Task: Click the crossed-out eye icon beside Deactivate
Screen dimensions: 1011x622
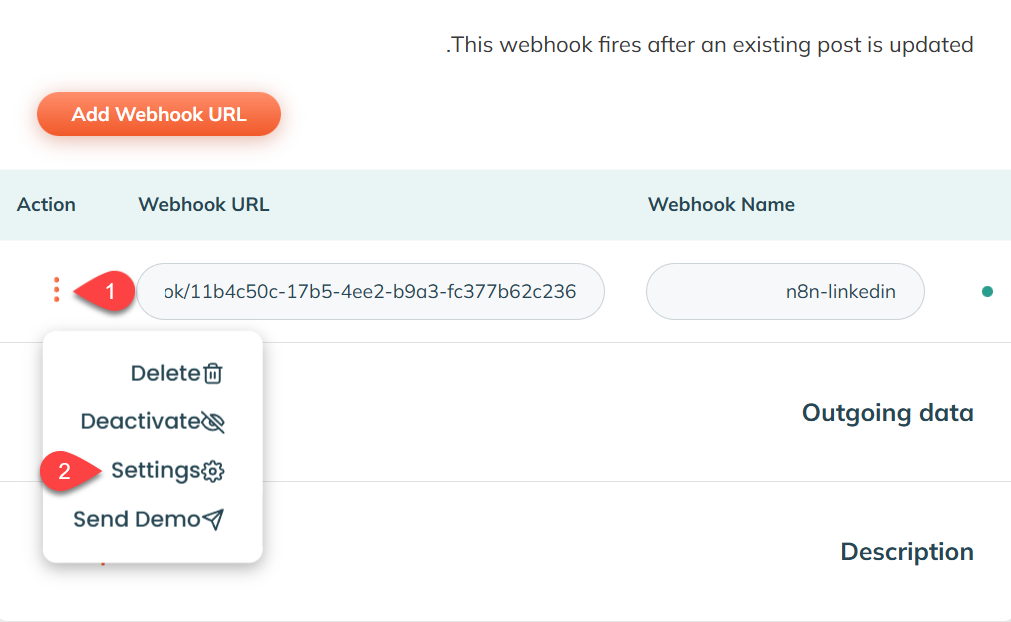Action: tap(213, 422)
